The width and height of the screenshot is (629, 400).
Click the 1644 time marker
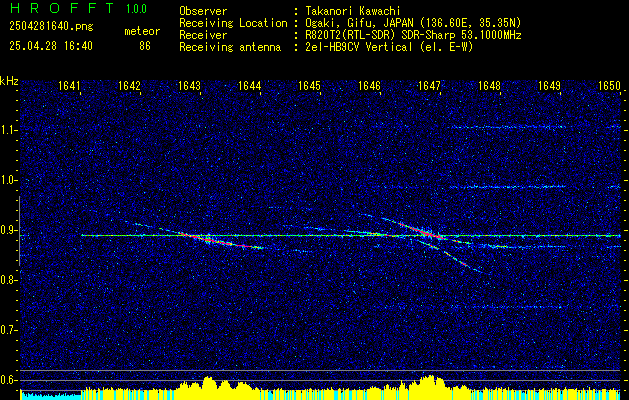pos(250,86)
